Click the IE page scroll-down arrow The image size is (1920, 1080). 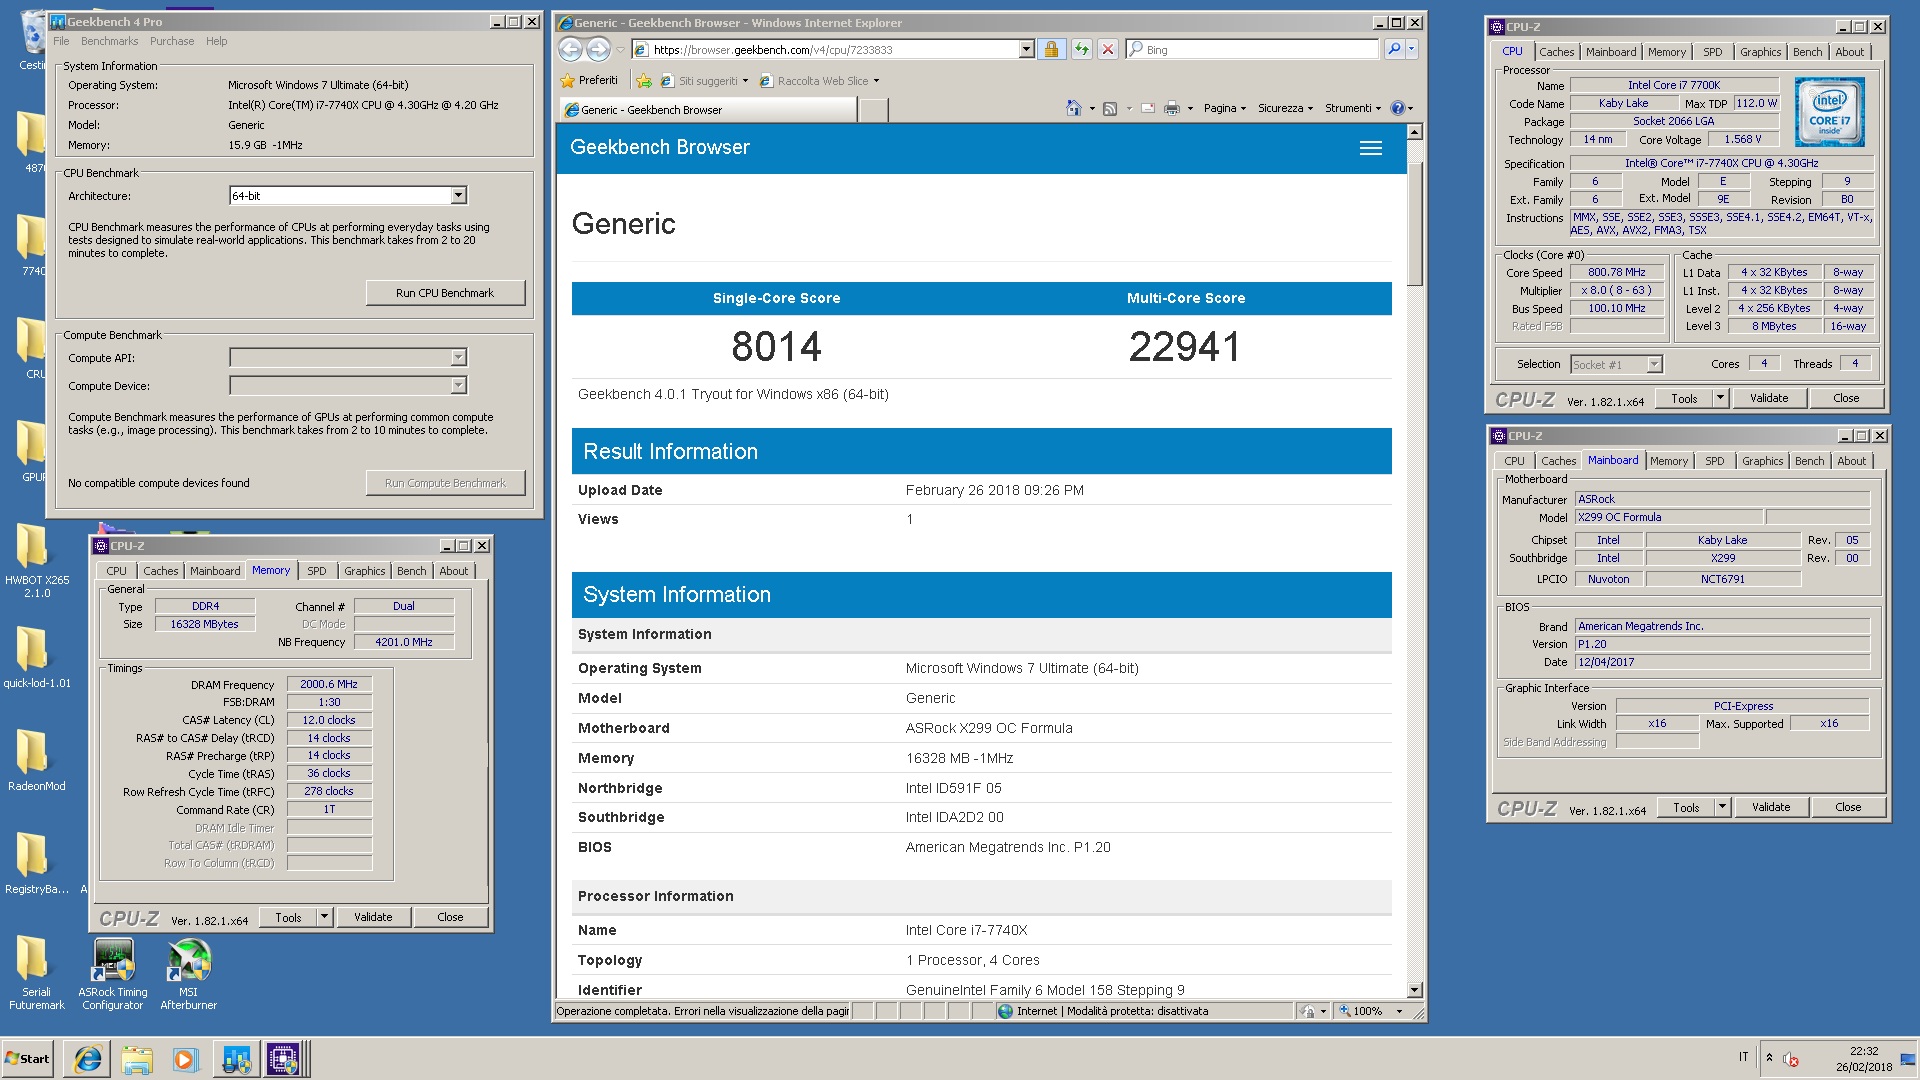coord(1414,990)
